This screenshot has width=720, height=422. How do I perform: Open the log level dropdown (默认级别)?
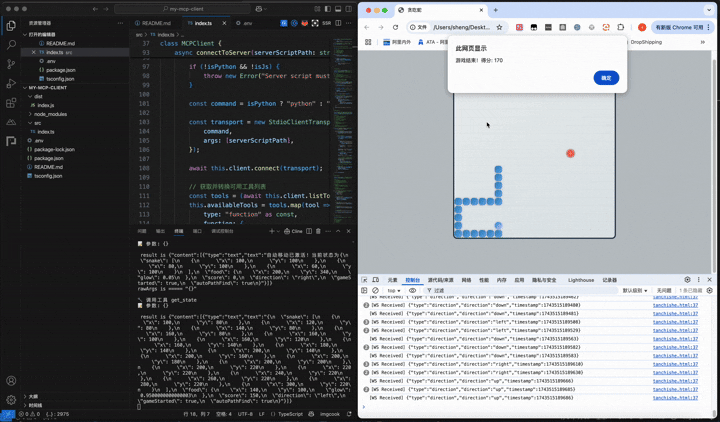635,291
